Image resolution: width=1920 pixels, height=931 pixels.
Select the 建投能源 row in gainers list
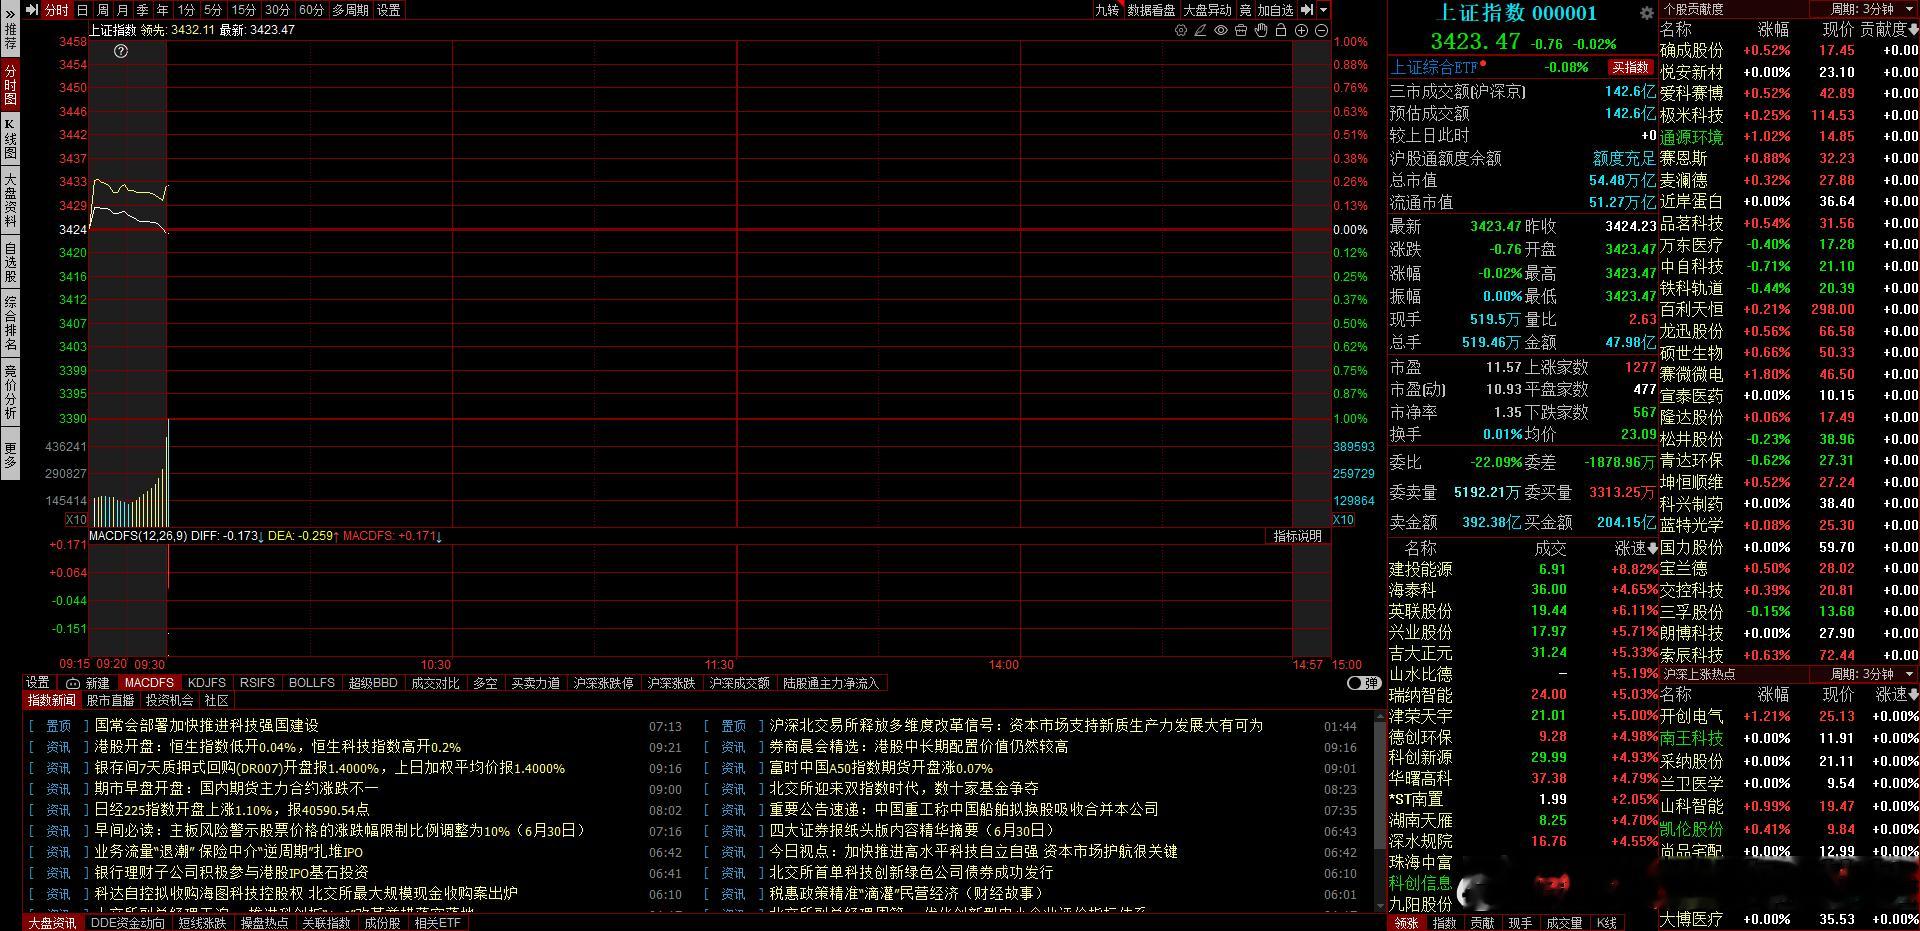[x=1523, y=569]
